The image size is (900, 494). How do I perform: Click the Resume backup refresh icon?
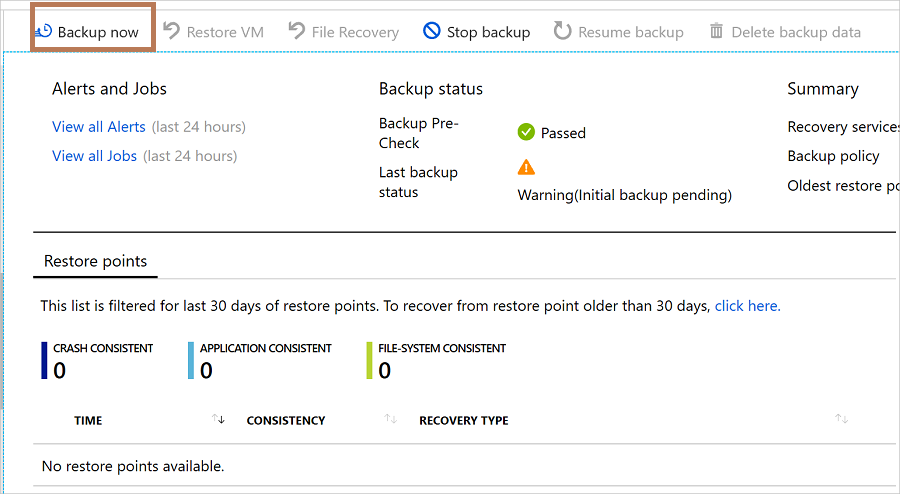tap(563, 31)
